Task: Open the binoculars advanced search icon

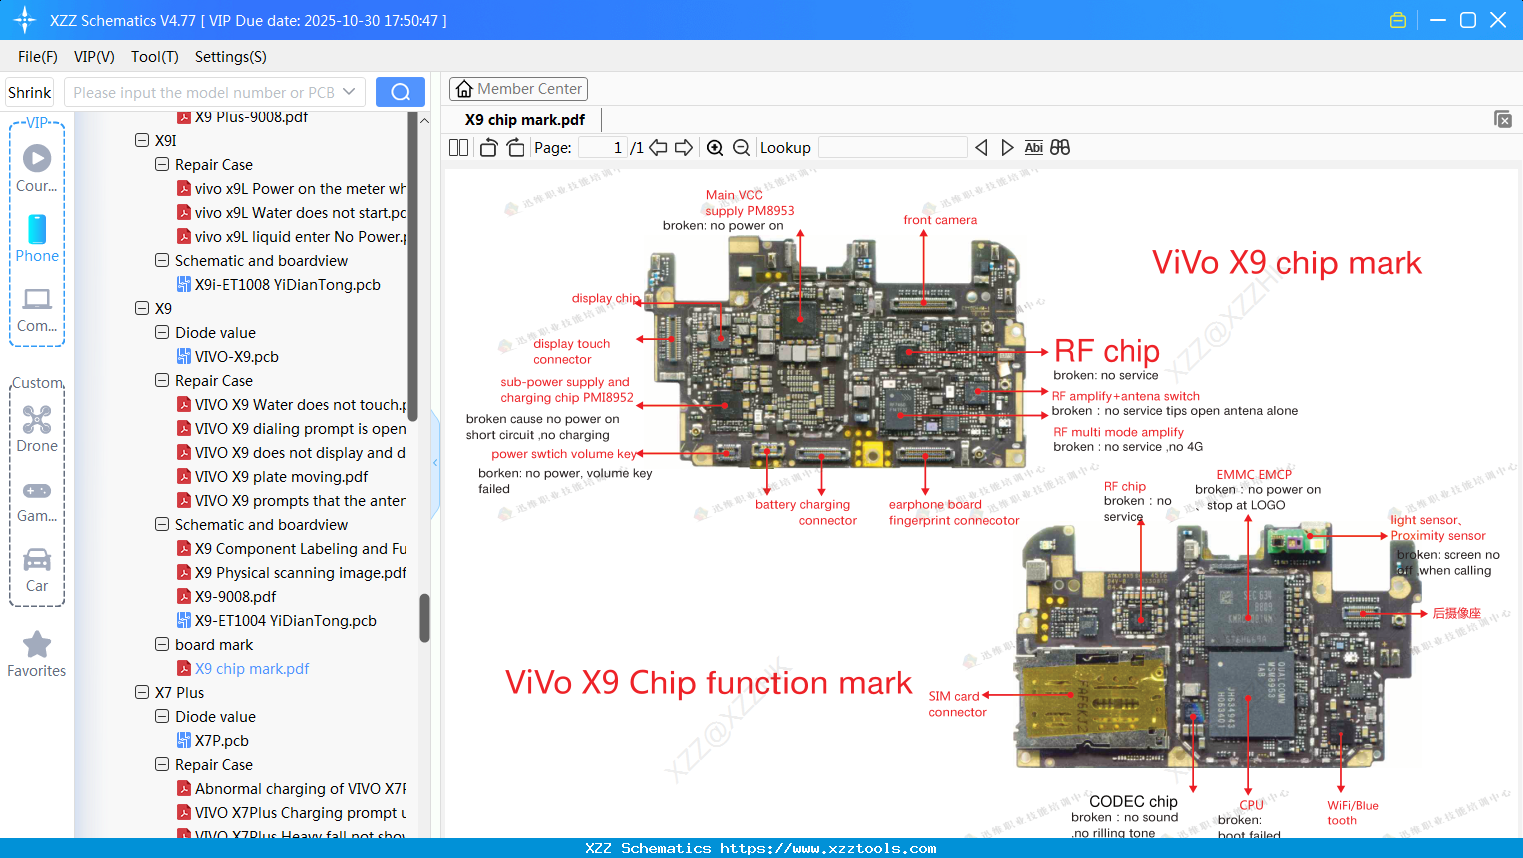Action: point(1060,147)
